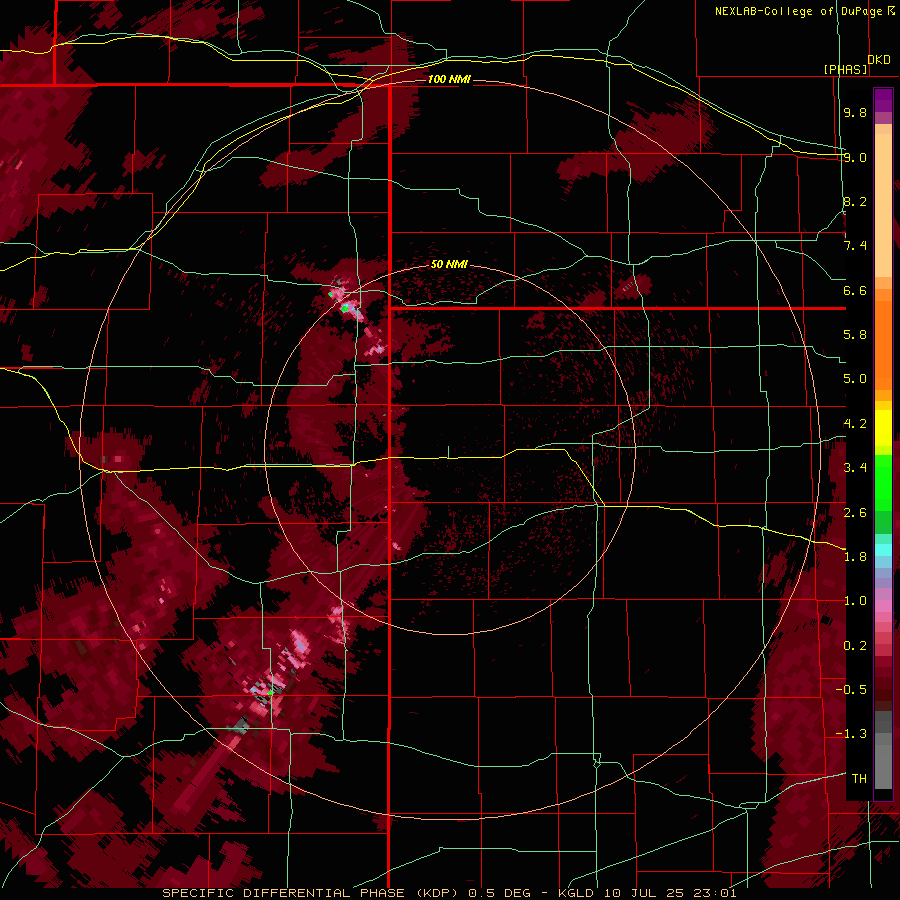Click the 100 NMI range ring label
Image resolution: width=900 pixels, height=900 pixels.
pyautogui.click(x=449, y=79)
